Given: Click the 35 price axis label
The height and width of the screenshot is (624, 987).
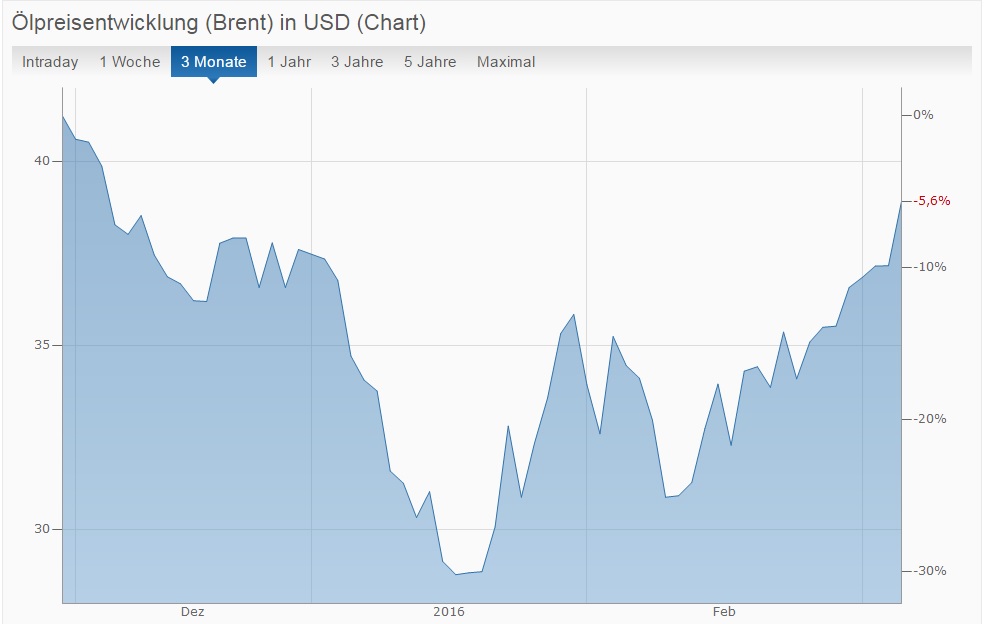Looking at the screenshot, I should tap(42, 345).
